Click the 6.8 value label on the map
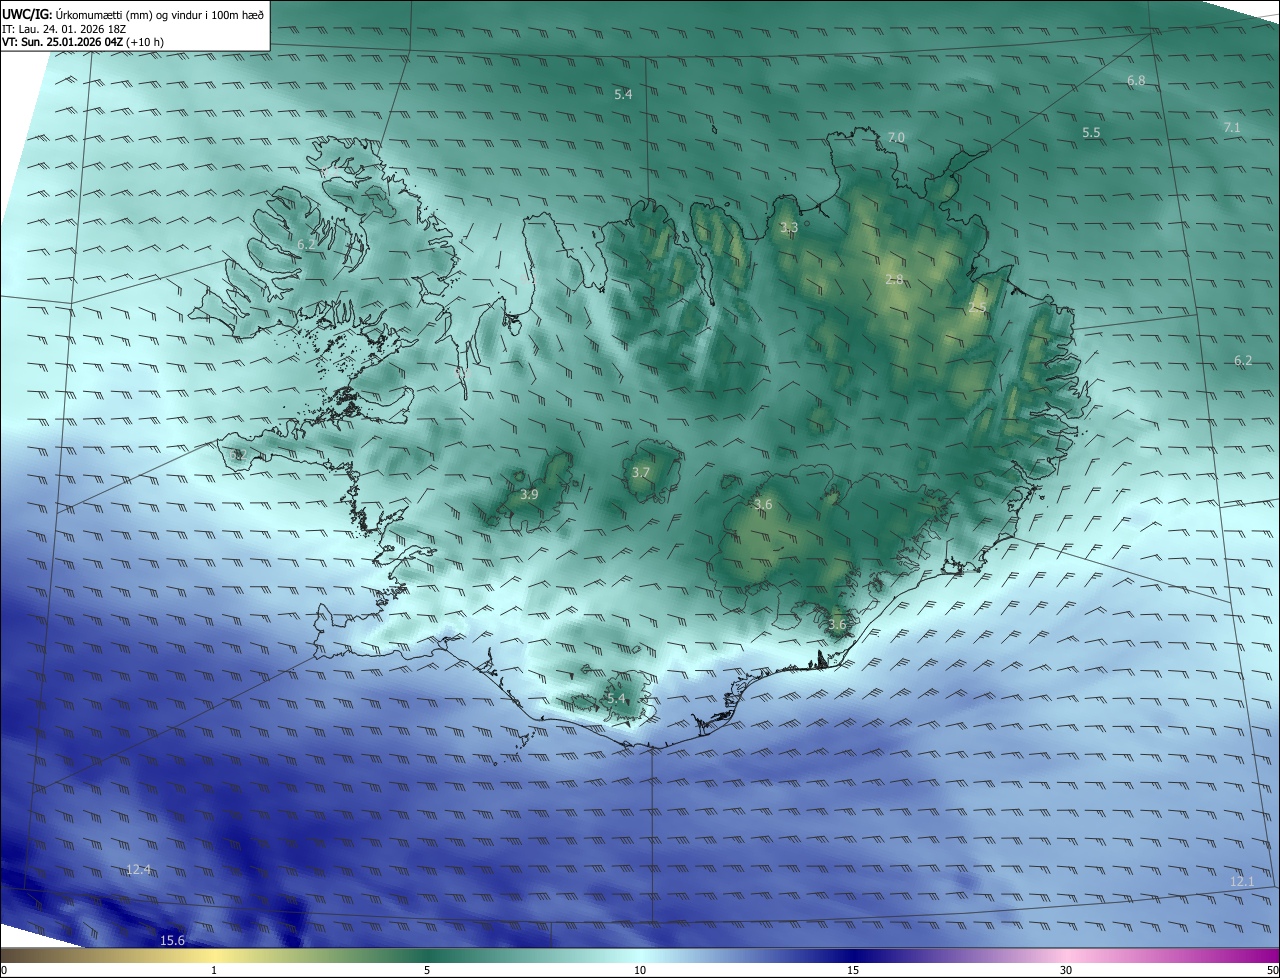Image resolution: width=1280 pixels, height=978 pixels. tap(1136, 80)
